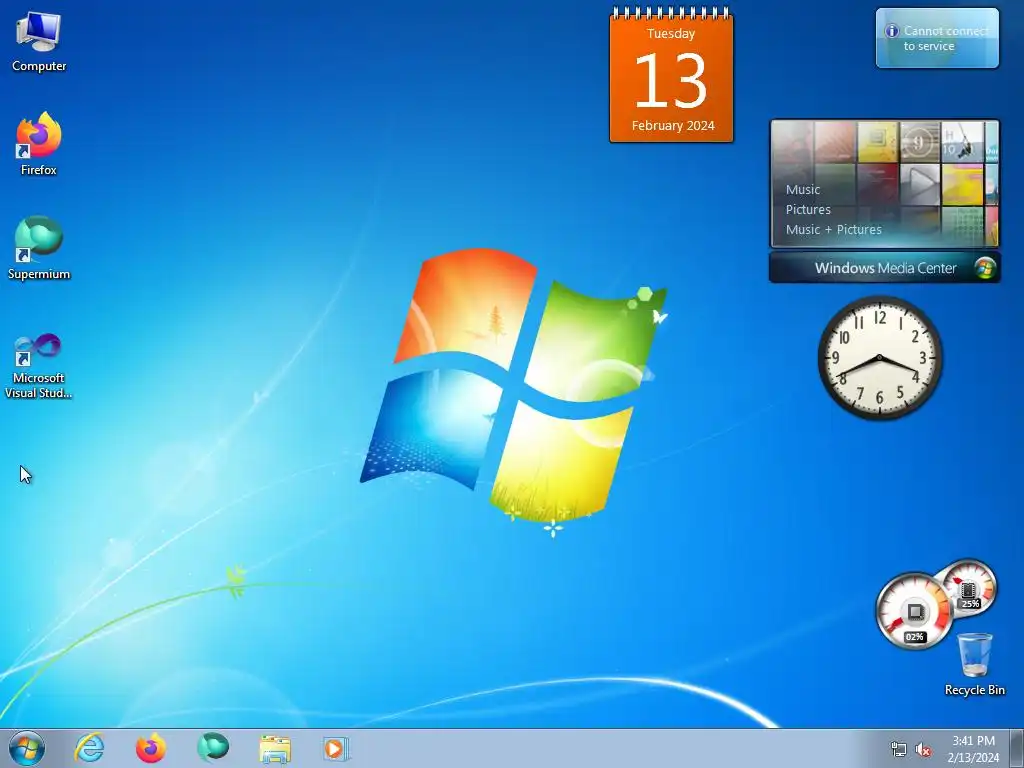Select the Firefox desktop shortcut
The height and width of the screenshot is (768, 1024).
(x=39, y=144)
